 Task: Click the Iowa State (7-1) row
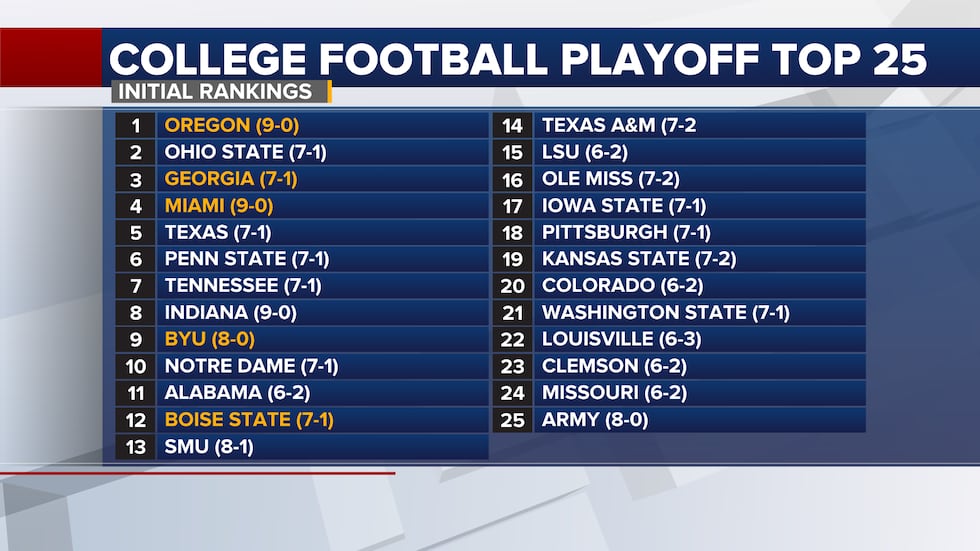click(679, 206)
